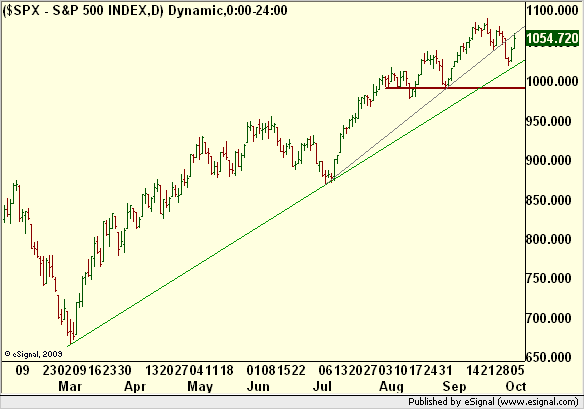This screenshot has height=409, width=584.
Task: Click the 650.000 price axis label
Action: 549,357
